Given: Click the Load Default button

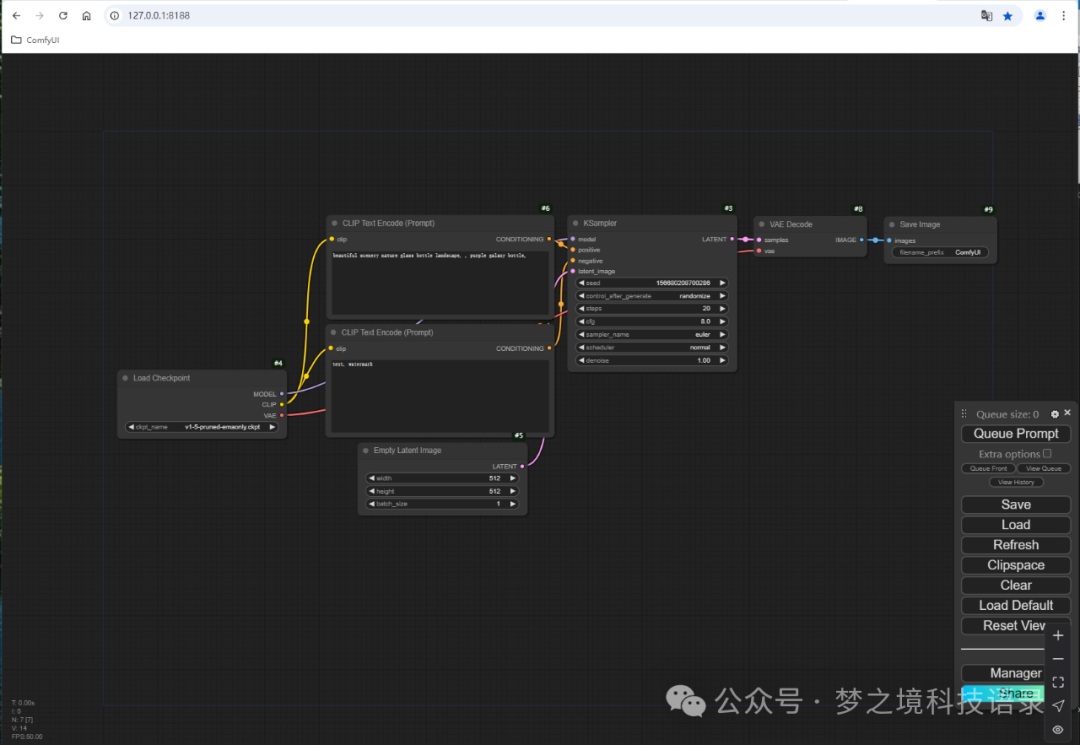Looking at the screenshot, I should coord(1015,605).
